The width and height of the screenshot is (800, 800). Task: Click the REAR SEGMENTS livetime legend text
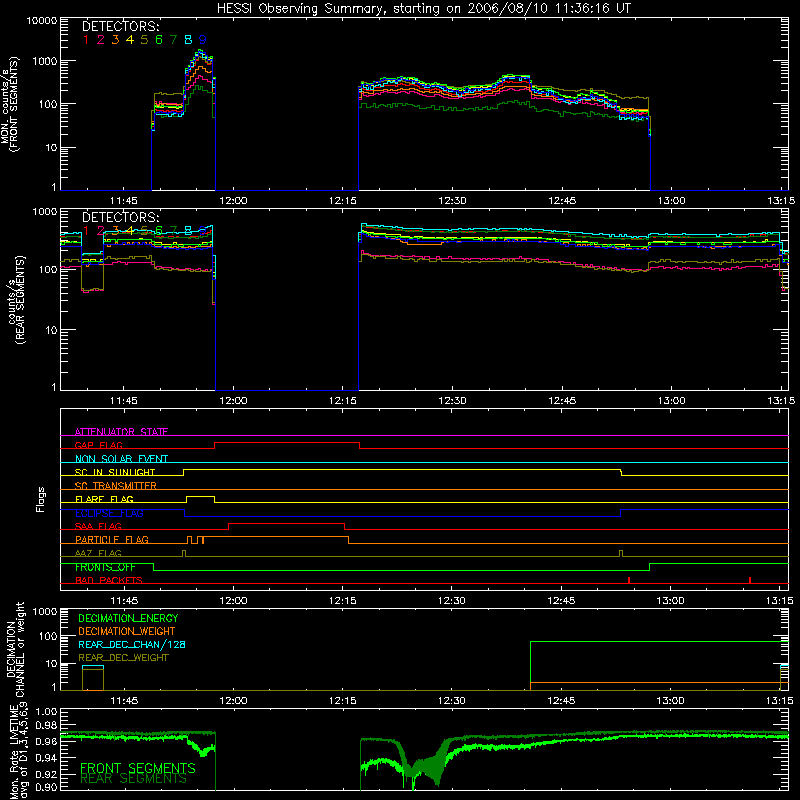[133, 779]
